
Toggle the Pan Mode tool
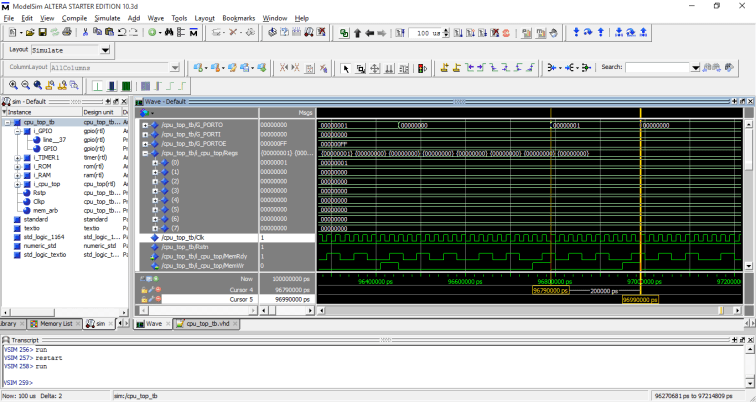click(x=375, y=68)
